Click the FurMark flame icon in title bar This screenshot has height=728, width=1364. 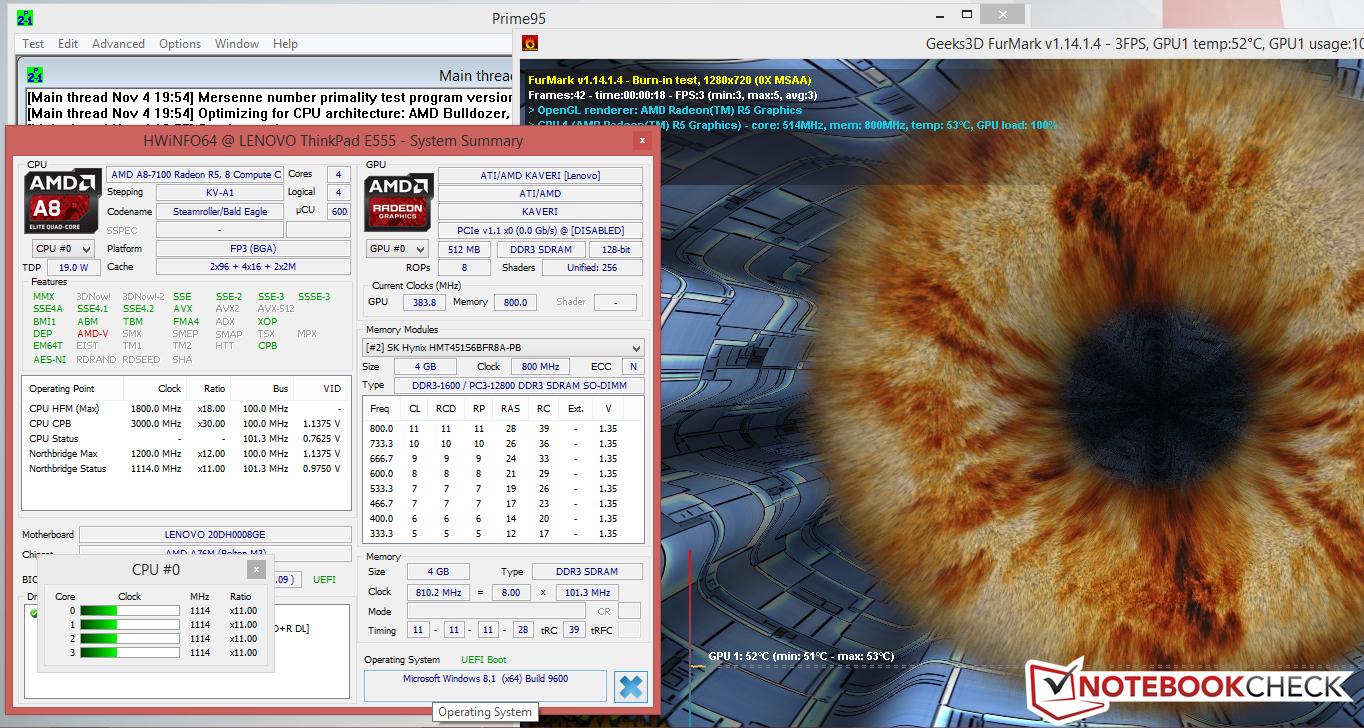click(530, 43)
